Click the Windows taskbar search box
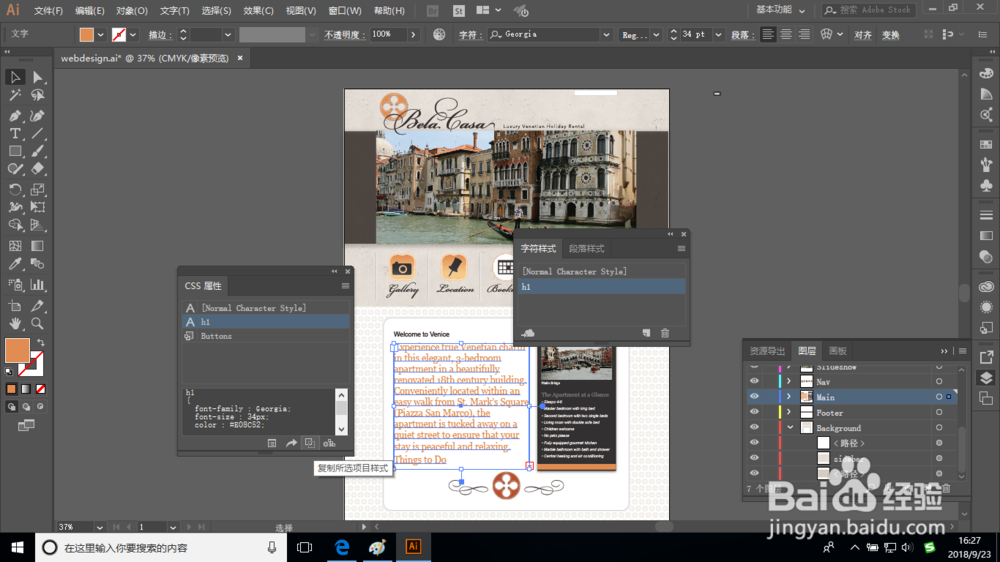 [x=159, y=547]
